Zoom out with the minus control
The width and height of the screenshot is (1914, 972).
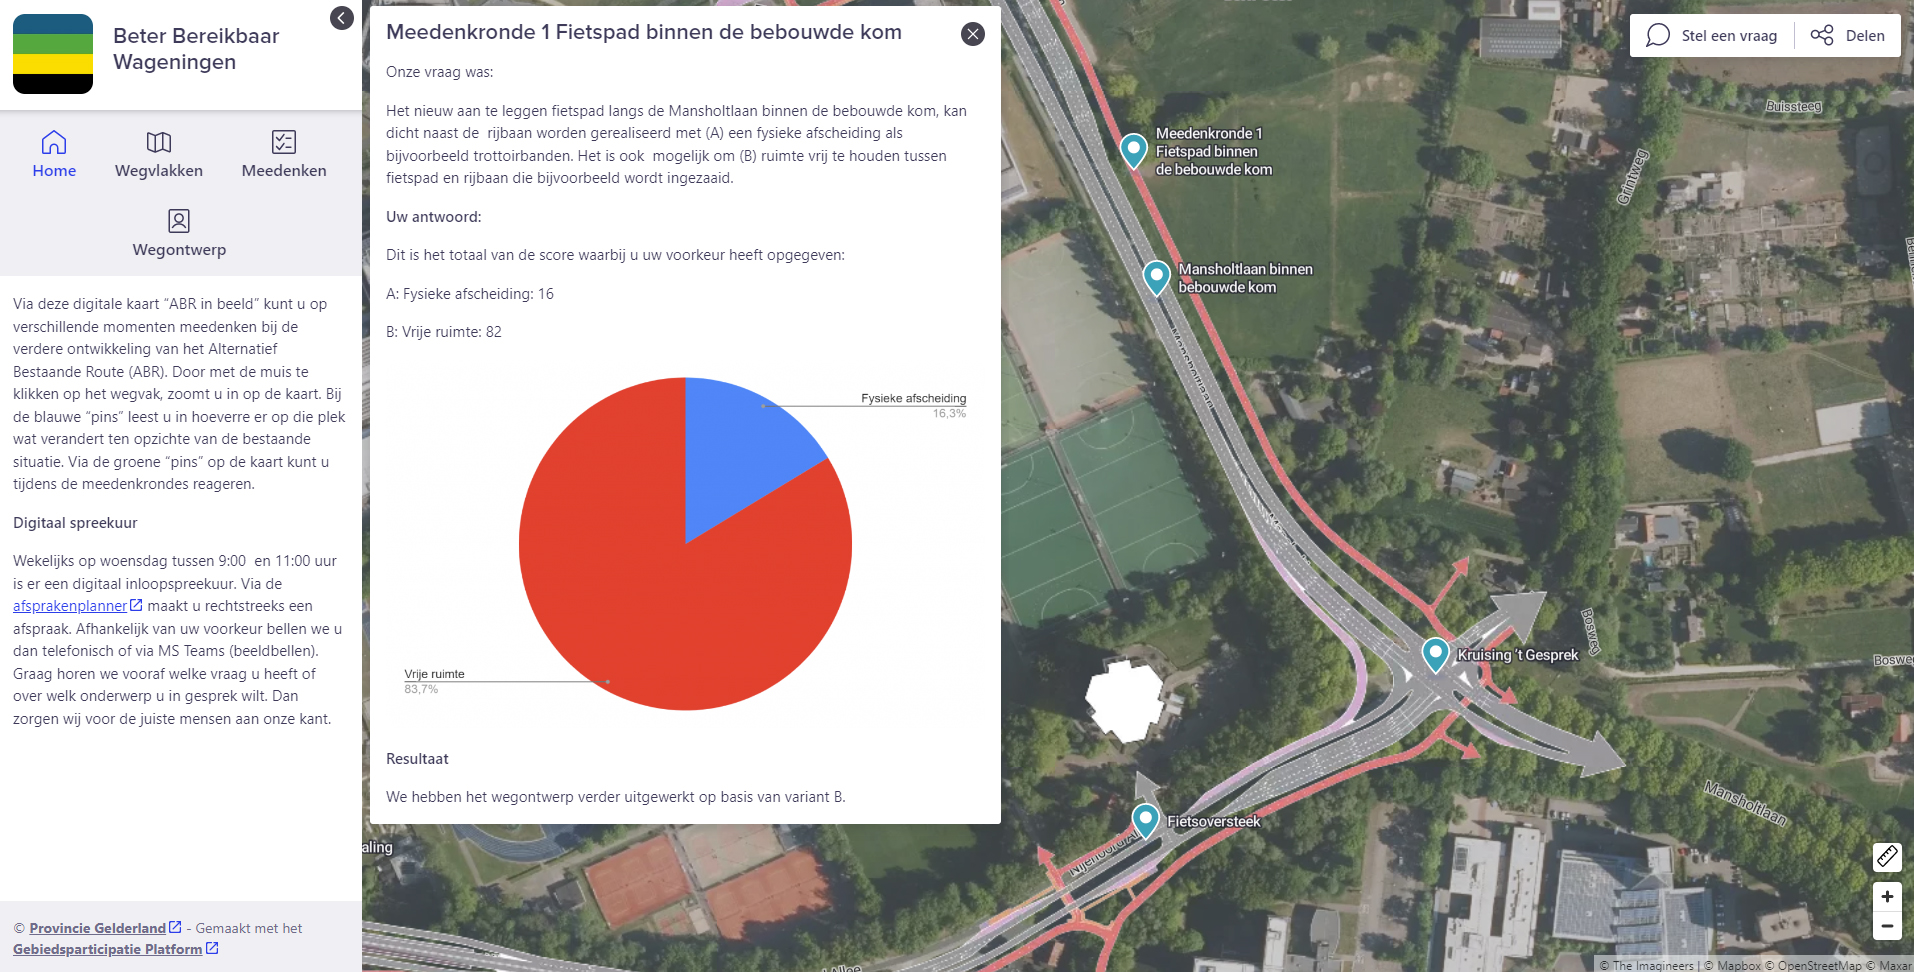1887,927
